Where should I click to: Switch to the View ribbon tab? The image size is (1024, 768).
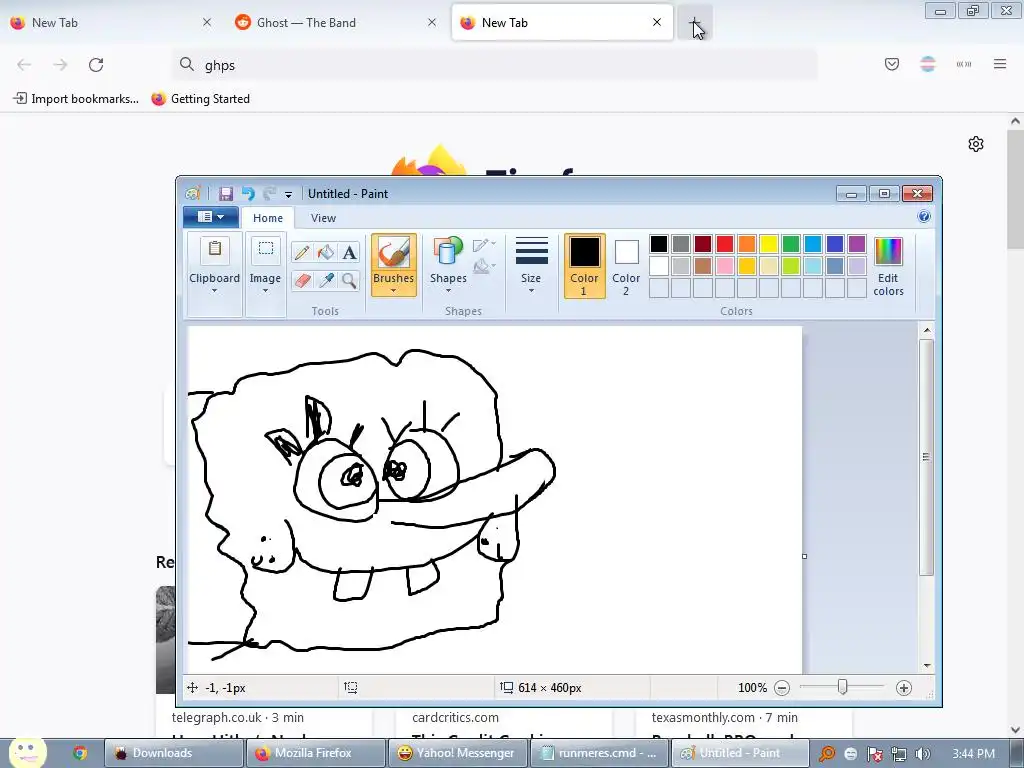tap(323, 218)
